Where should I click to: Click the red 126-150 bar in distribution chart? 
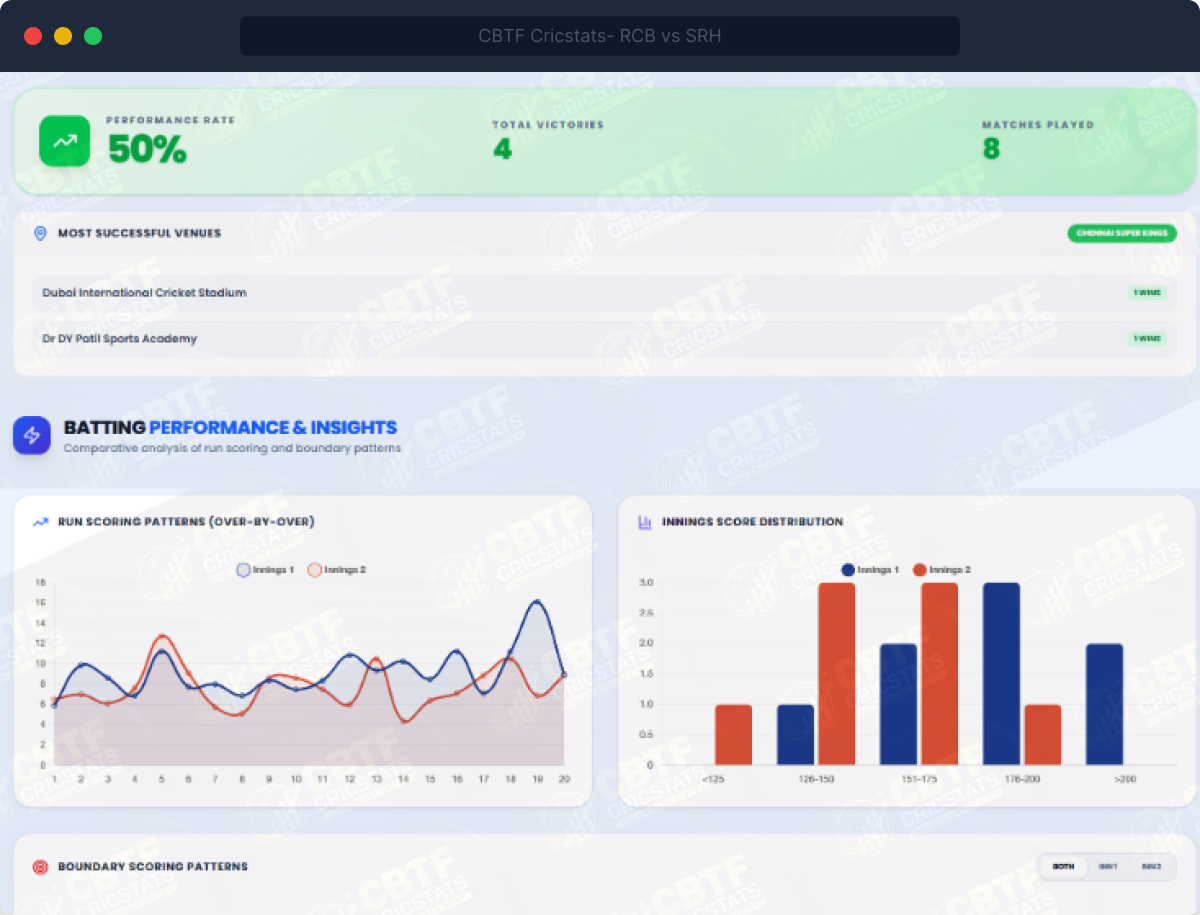(x=836, y=674)
